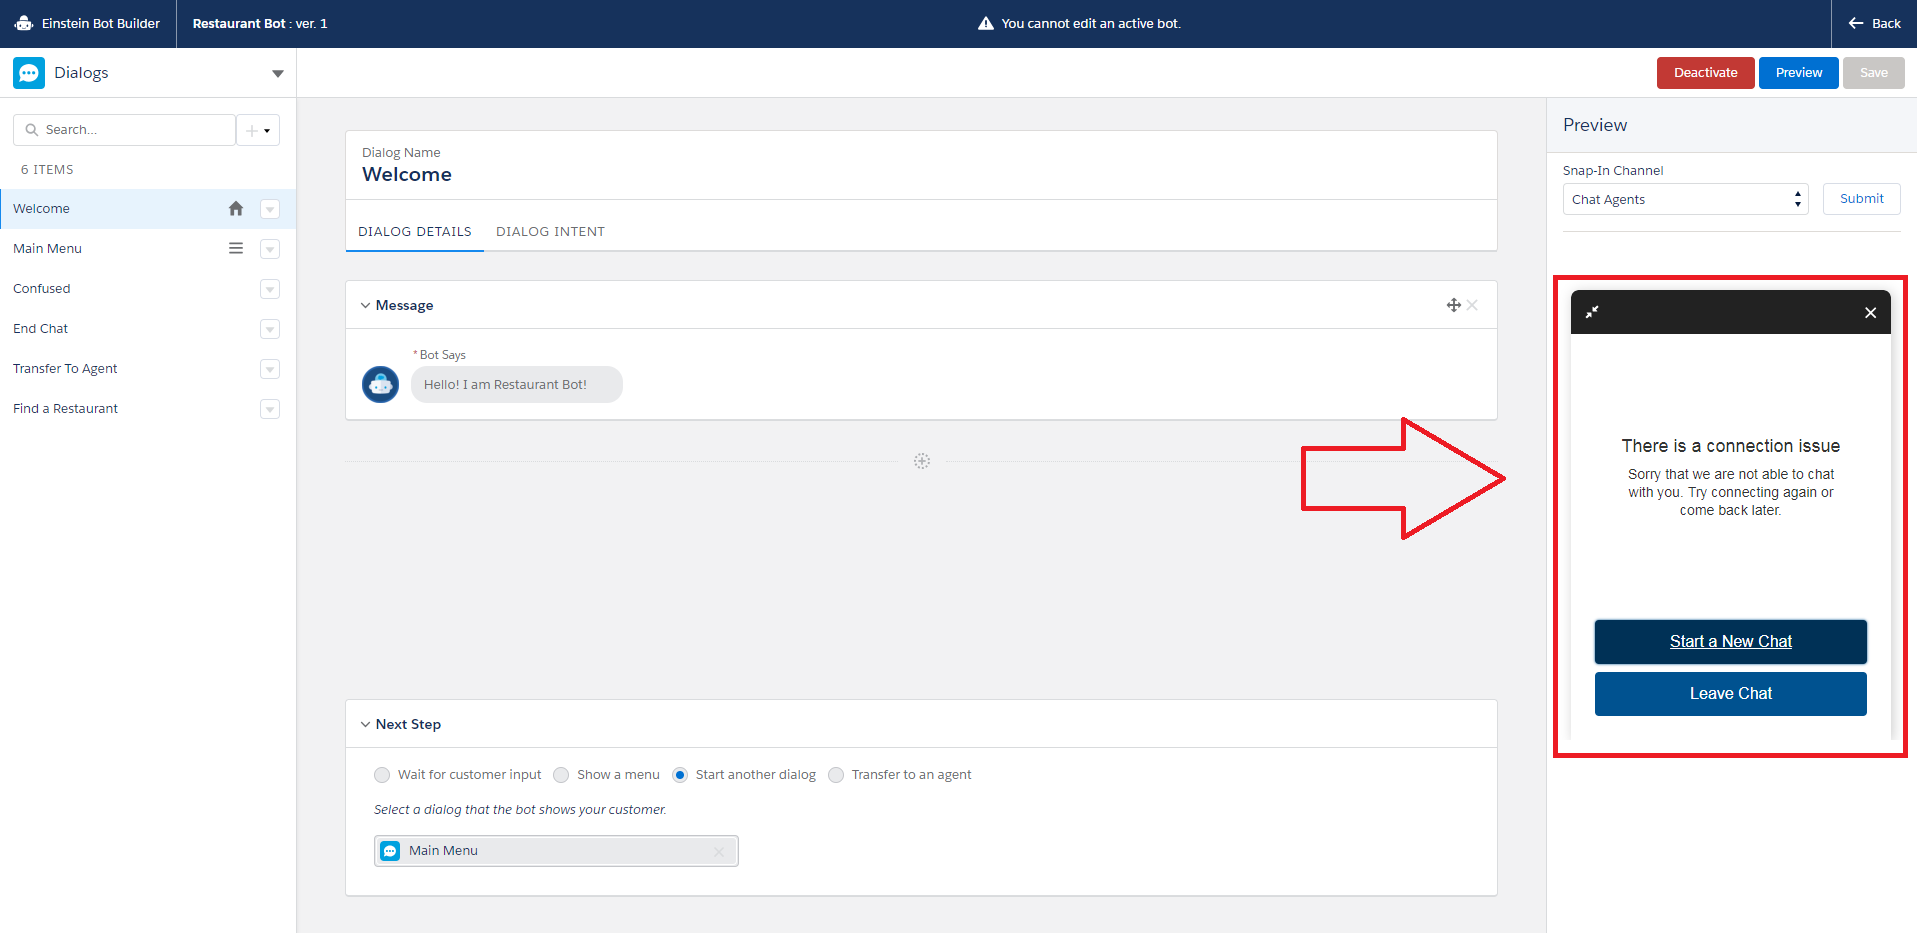
Task: Click the bot avatar beside the greeting message
Action: (380, 384)
